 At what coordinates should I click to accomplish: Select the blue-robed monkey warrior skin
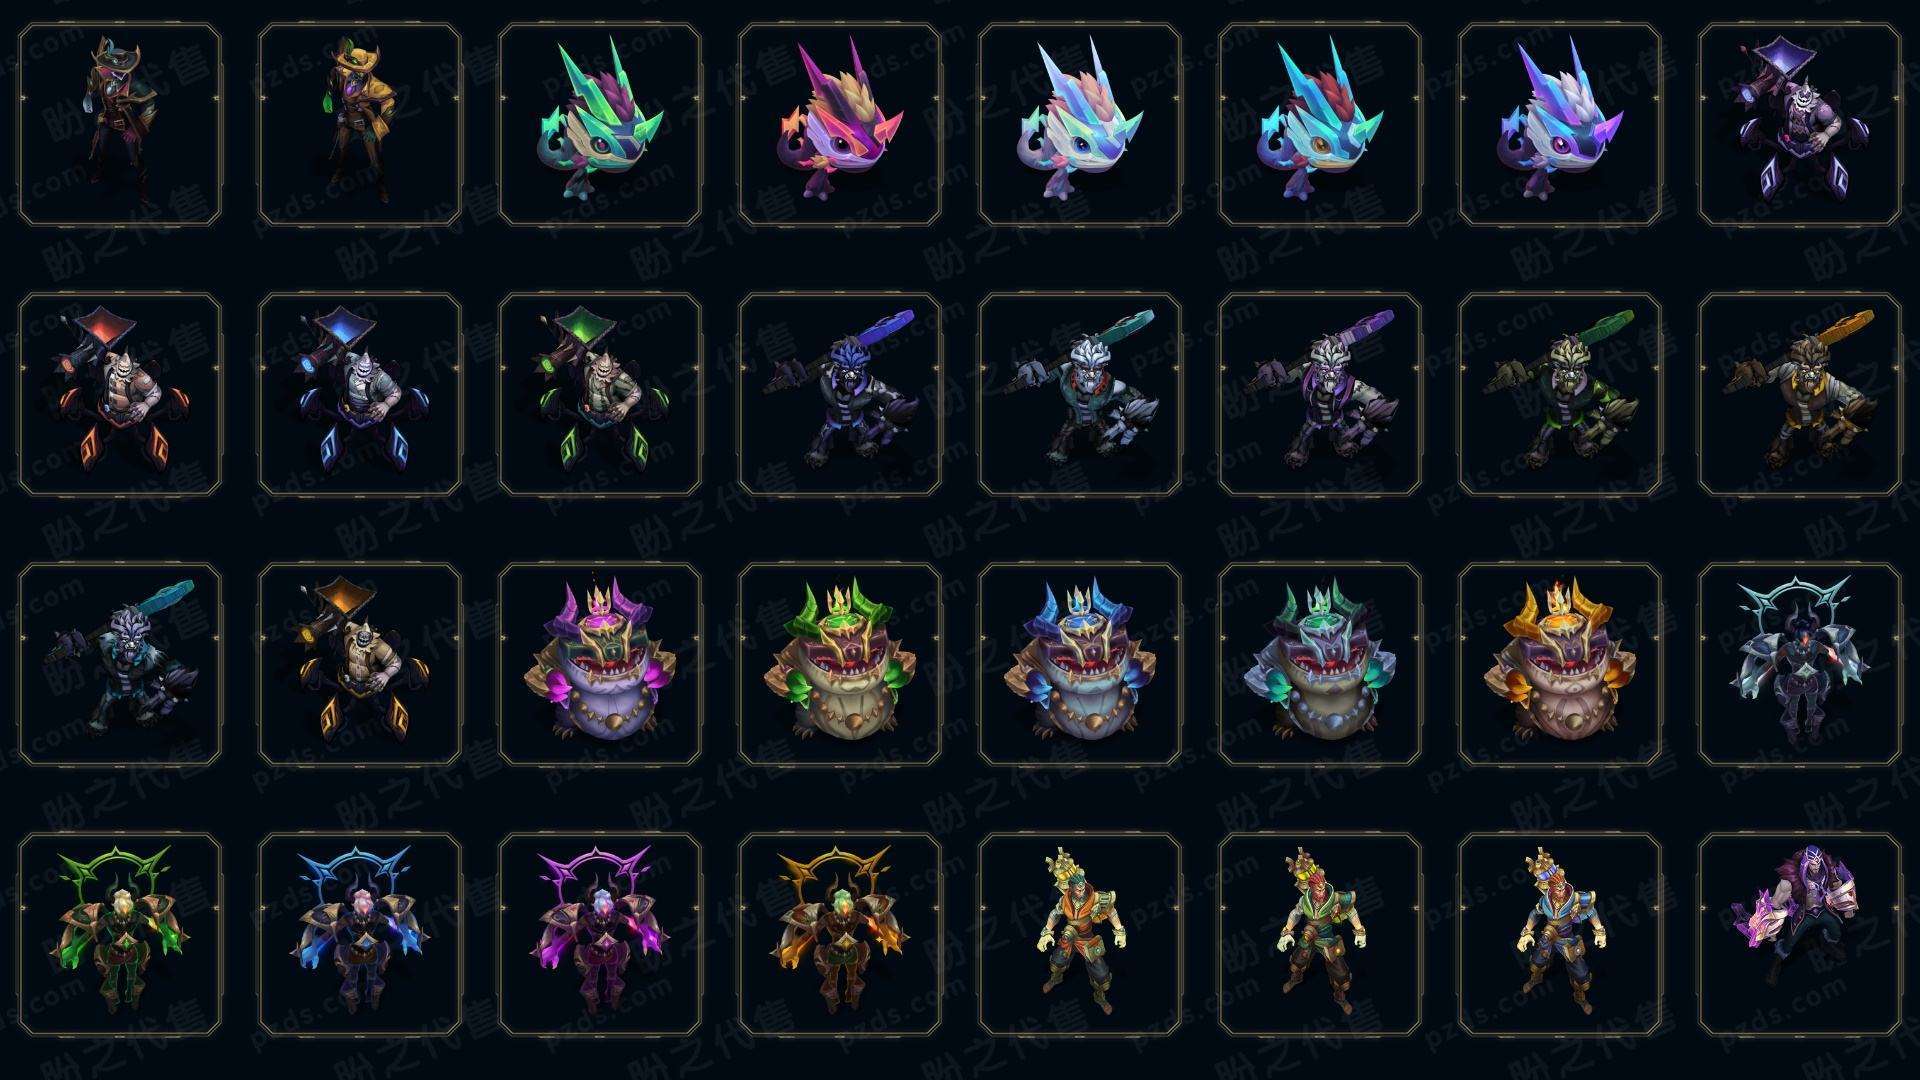pyautogui.click(x=1560, y=934)
